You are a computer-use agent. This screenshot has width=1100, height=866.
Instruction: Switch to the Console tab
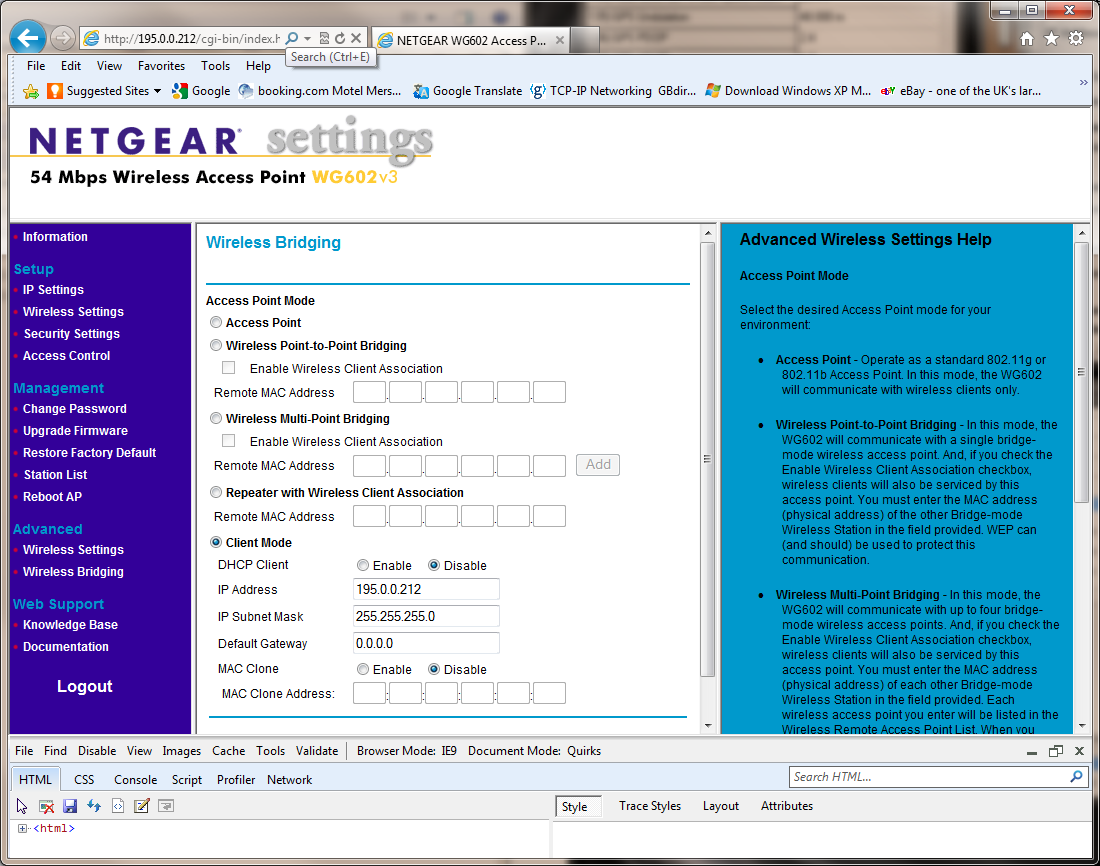135,780
